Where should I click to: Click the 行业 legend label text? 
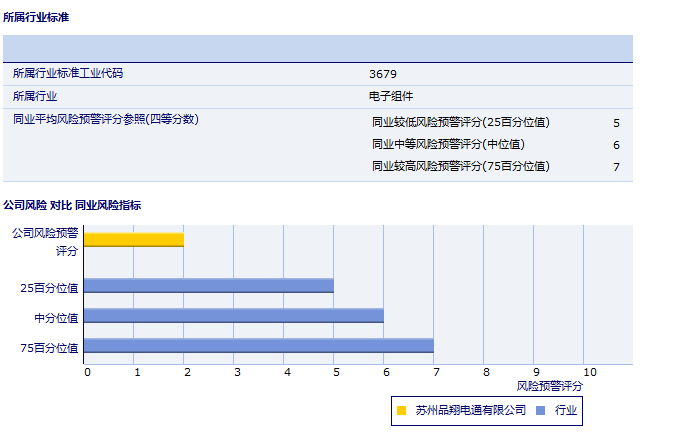[566, 410]
